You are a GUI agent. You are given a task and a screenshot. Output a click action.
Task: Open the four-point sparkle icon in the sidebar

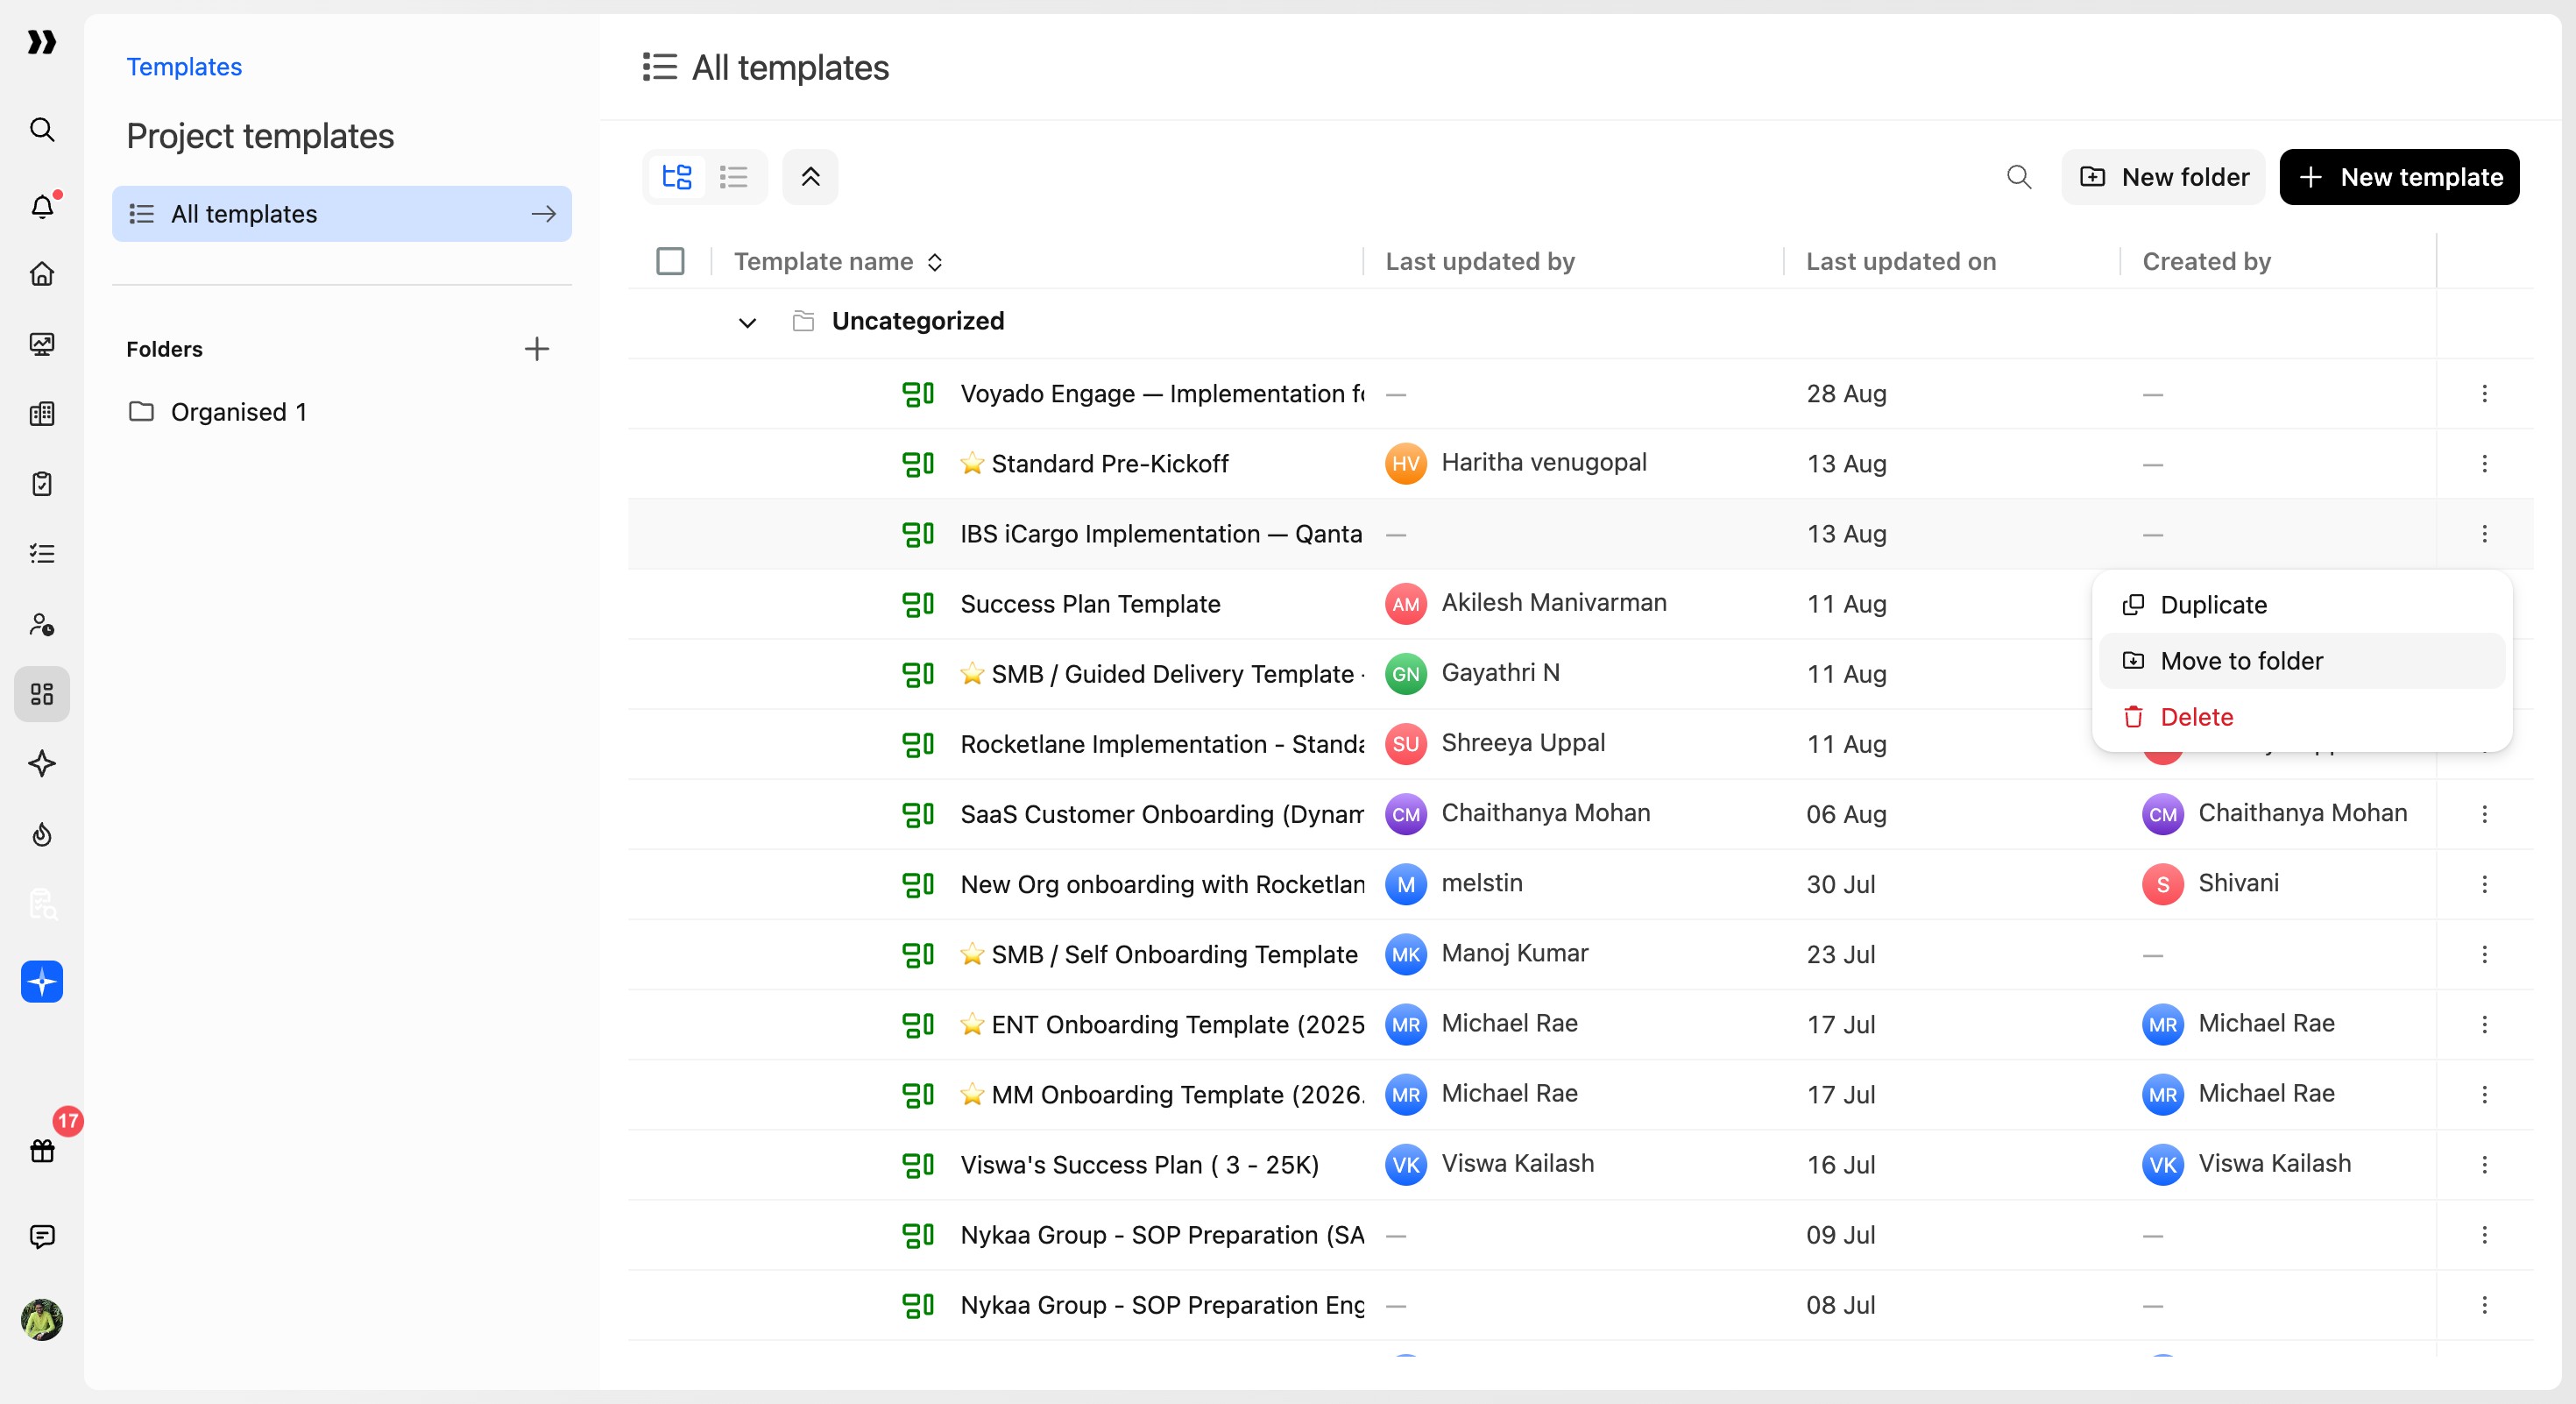(x=41, y=764)
